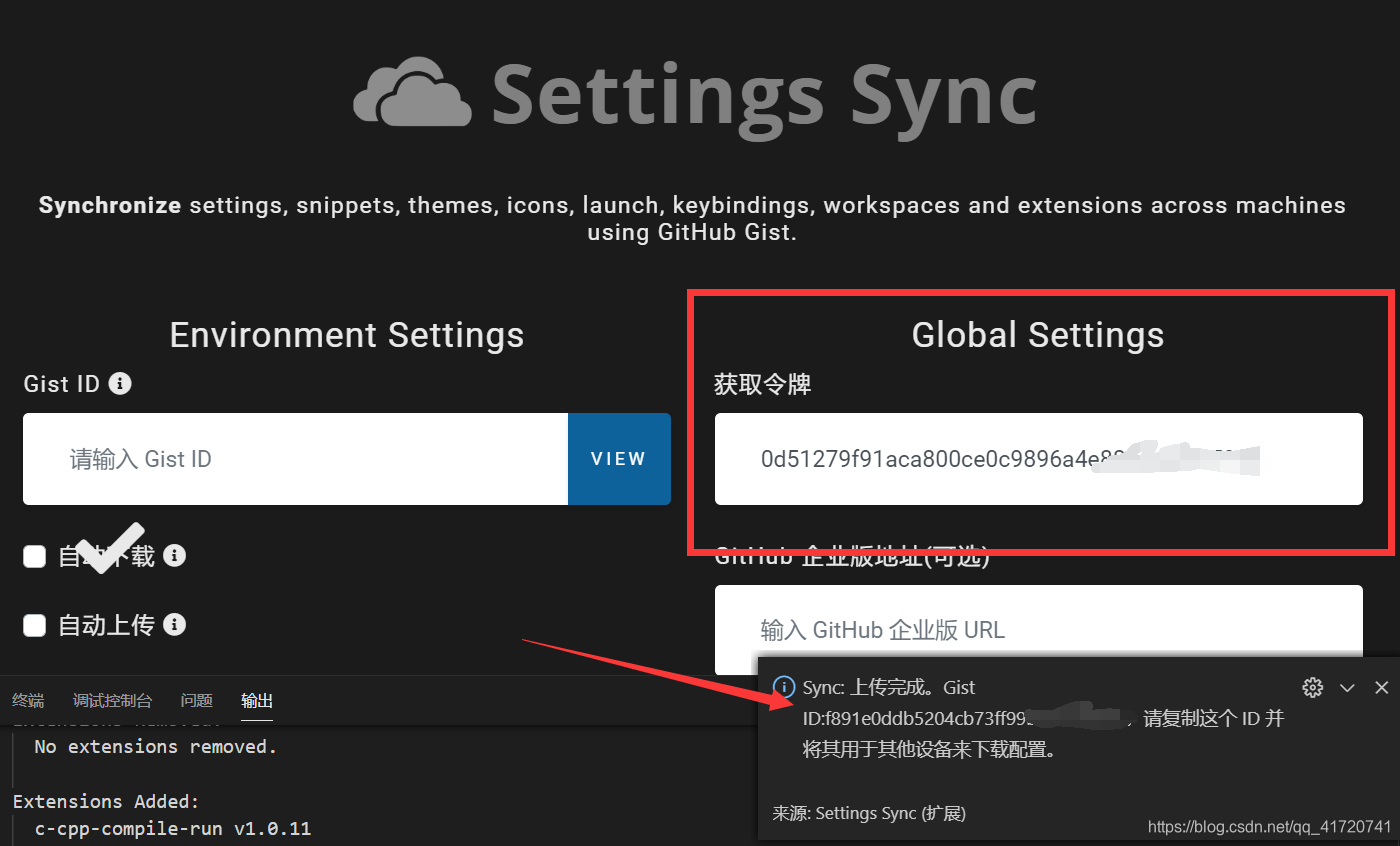This screenshot has width=1400, height=846.
Task: Click the 获取令牌 token input field
Action: (1038, 459)
